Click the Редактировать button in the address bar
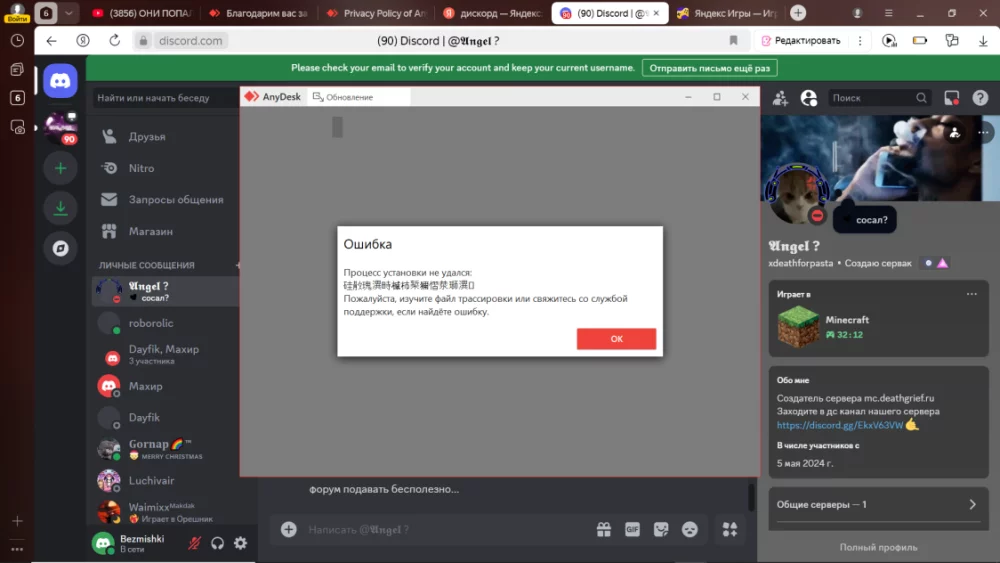Image resolution: width=1000 pixels, height=563 pixels. (800, 41)
